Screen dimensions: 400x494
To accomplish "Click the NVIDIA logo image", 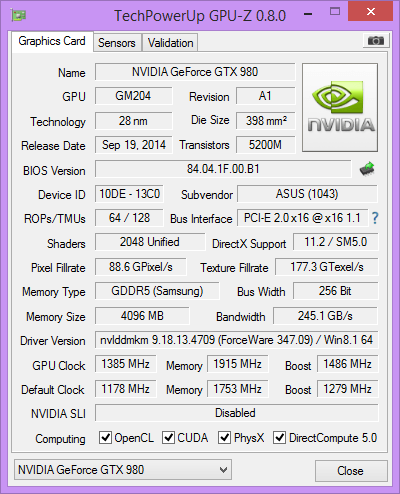I will pos(340,107).
